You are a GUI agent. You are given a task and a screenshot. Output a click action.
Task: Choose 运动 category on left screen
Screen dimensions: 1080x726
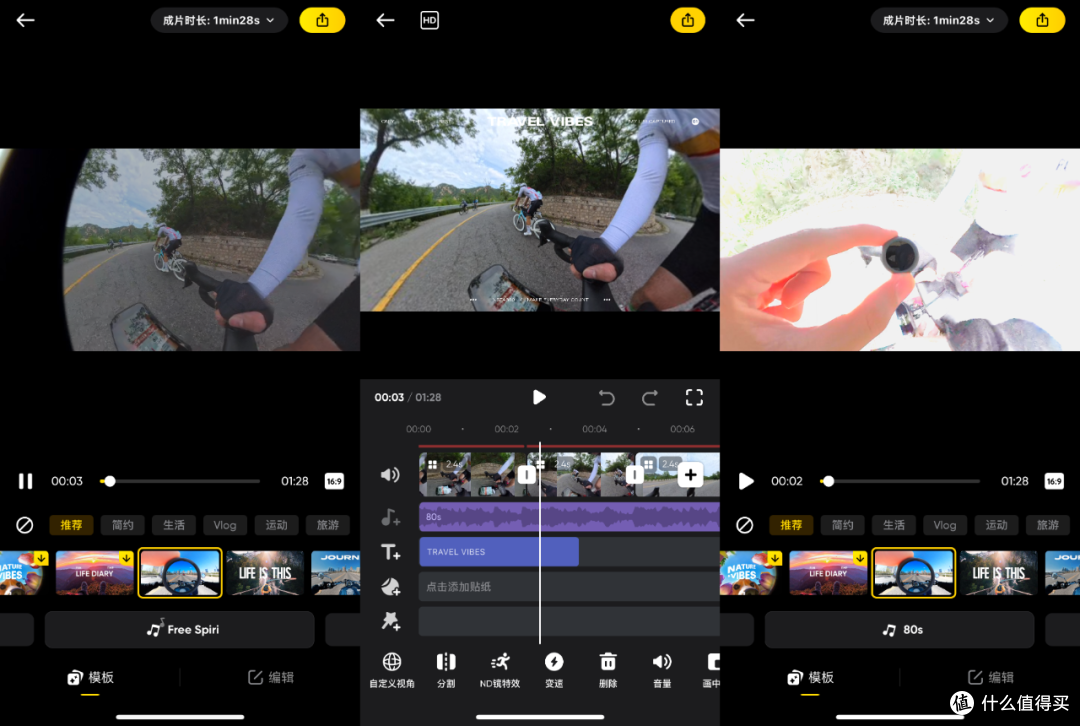click(x=276, y=525)
